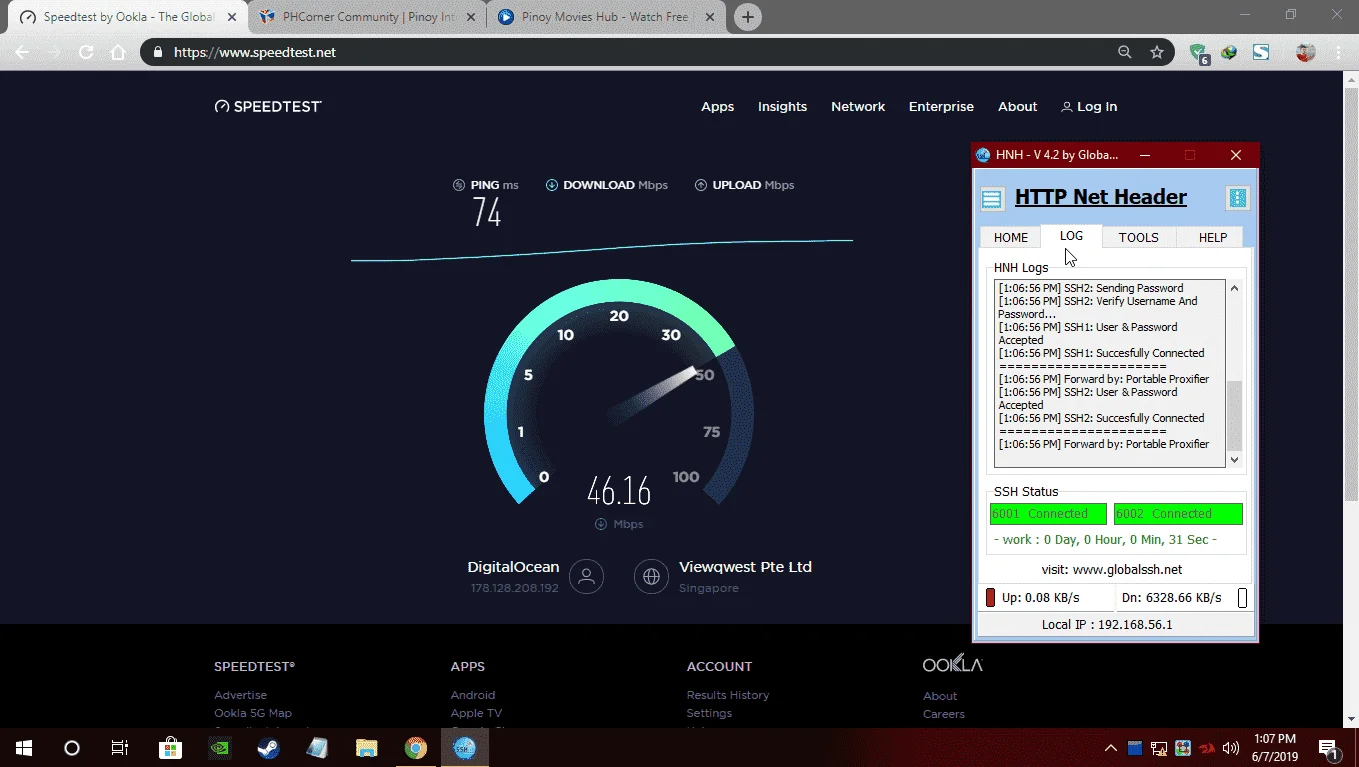Open Nvidia app in the taskbar

pyautogui.click(x=219, y=748)
